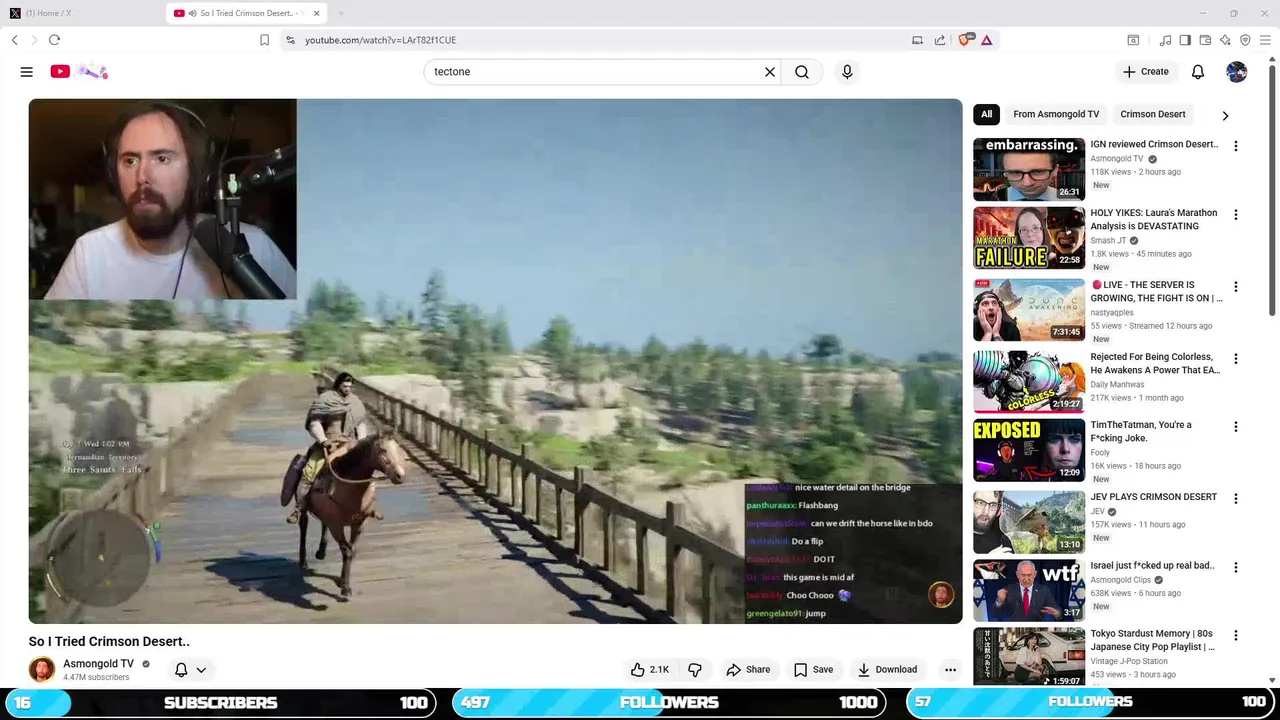Open the Create menu
Viewport: 1280px width, 720px height.
point(1146,72)
